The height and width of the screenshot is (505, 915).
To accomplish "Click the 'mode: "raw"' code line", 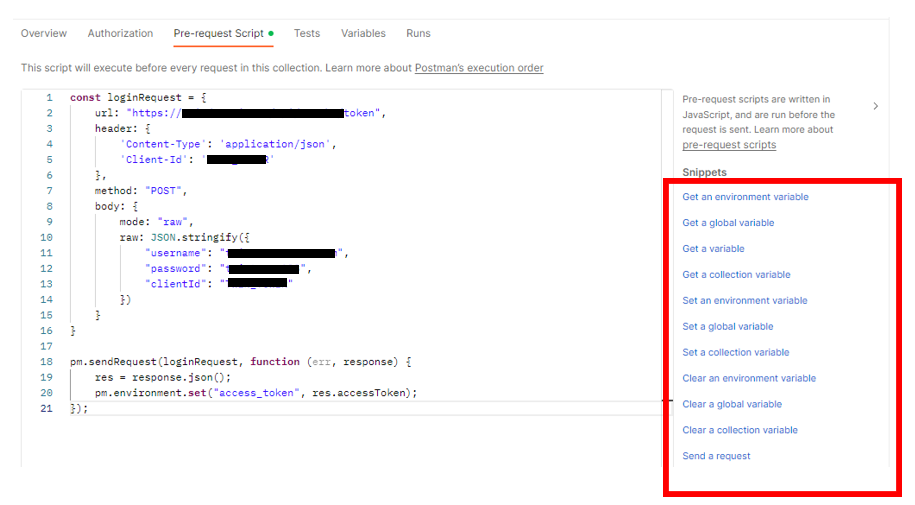I will 156,222.
